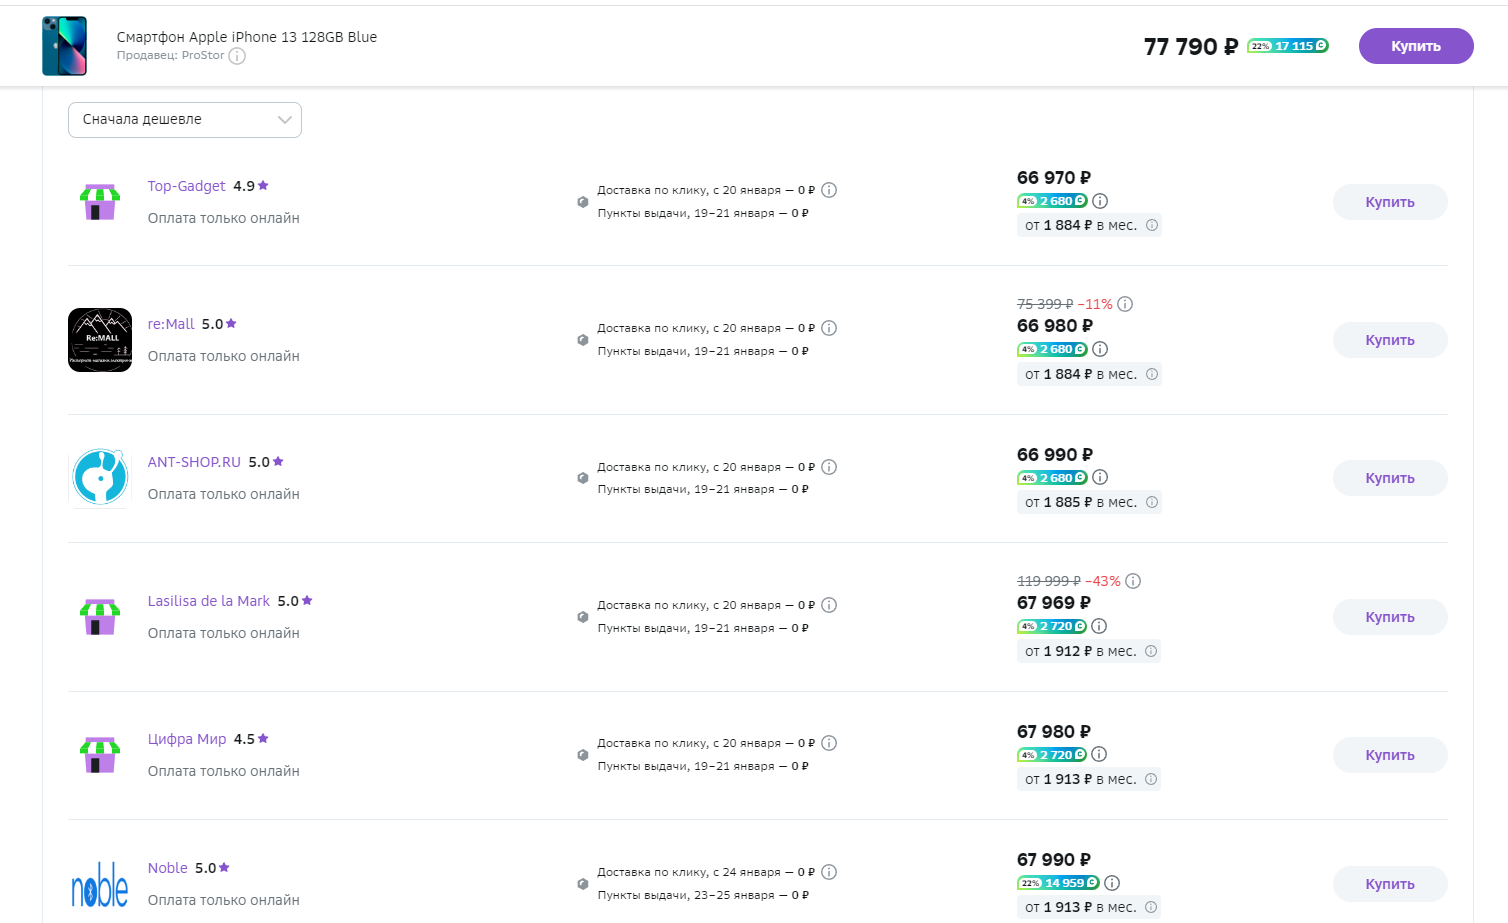Click the ANT-SHOP.RU rabbit logo
This screenshot has width=1508, height=923.
pyautogui.click(x=100, y=478)
